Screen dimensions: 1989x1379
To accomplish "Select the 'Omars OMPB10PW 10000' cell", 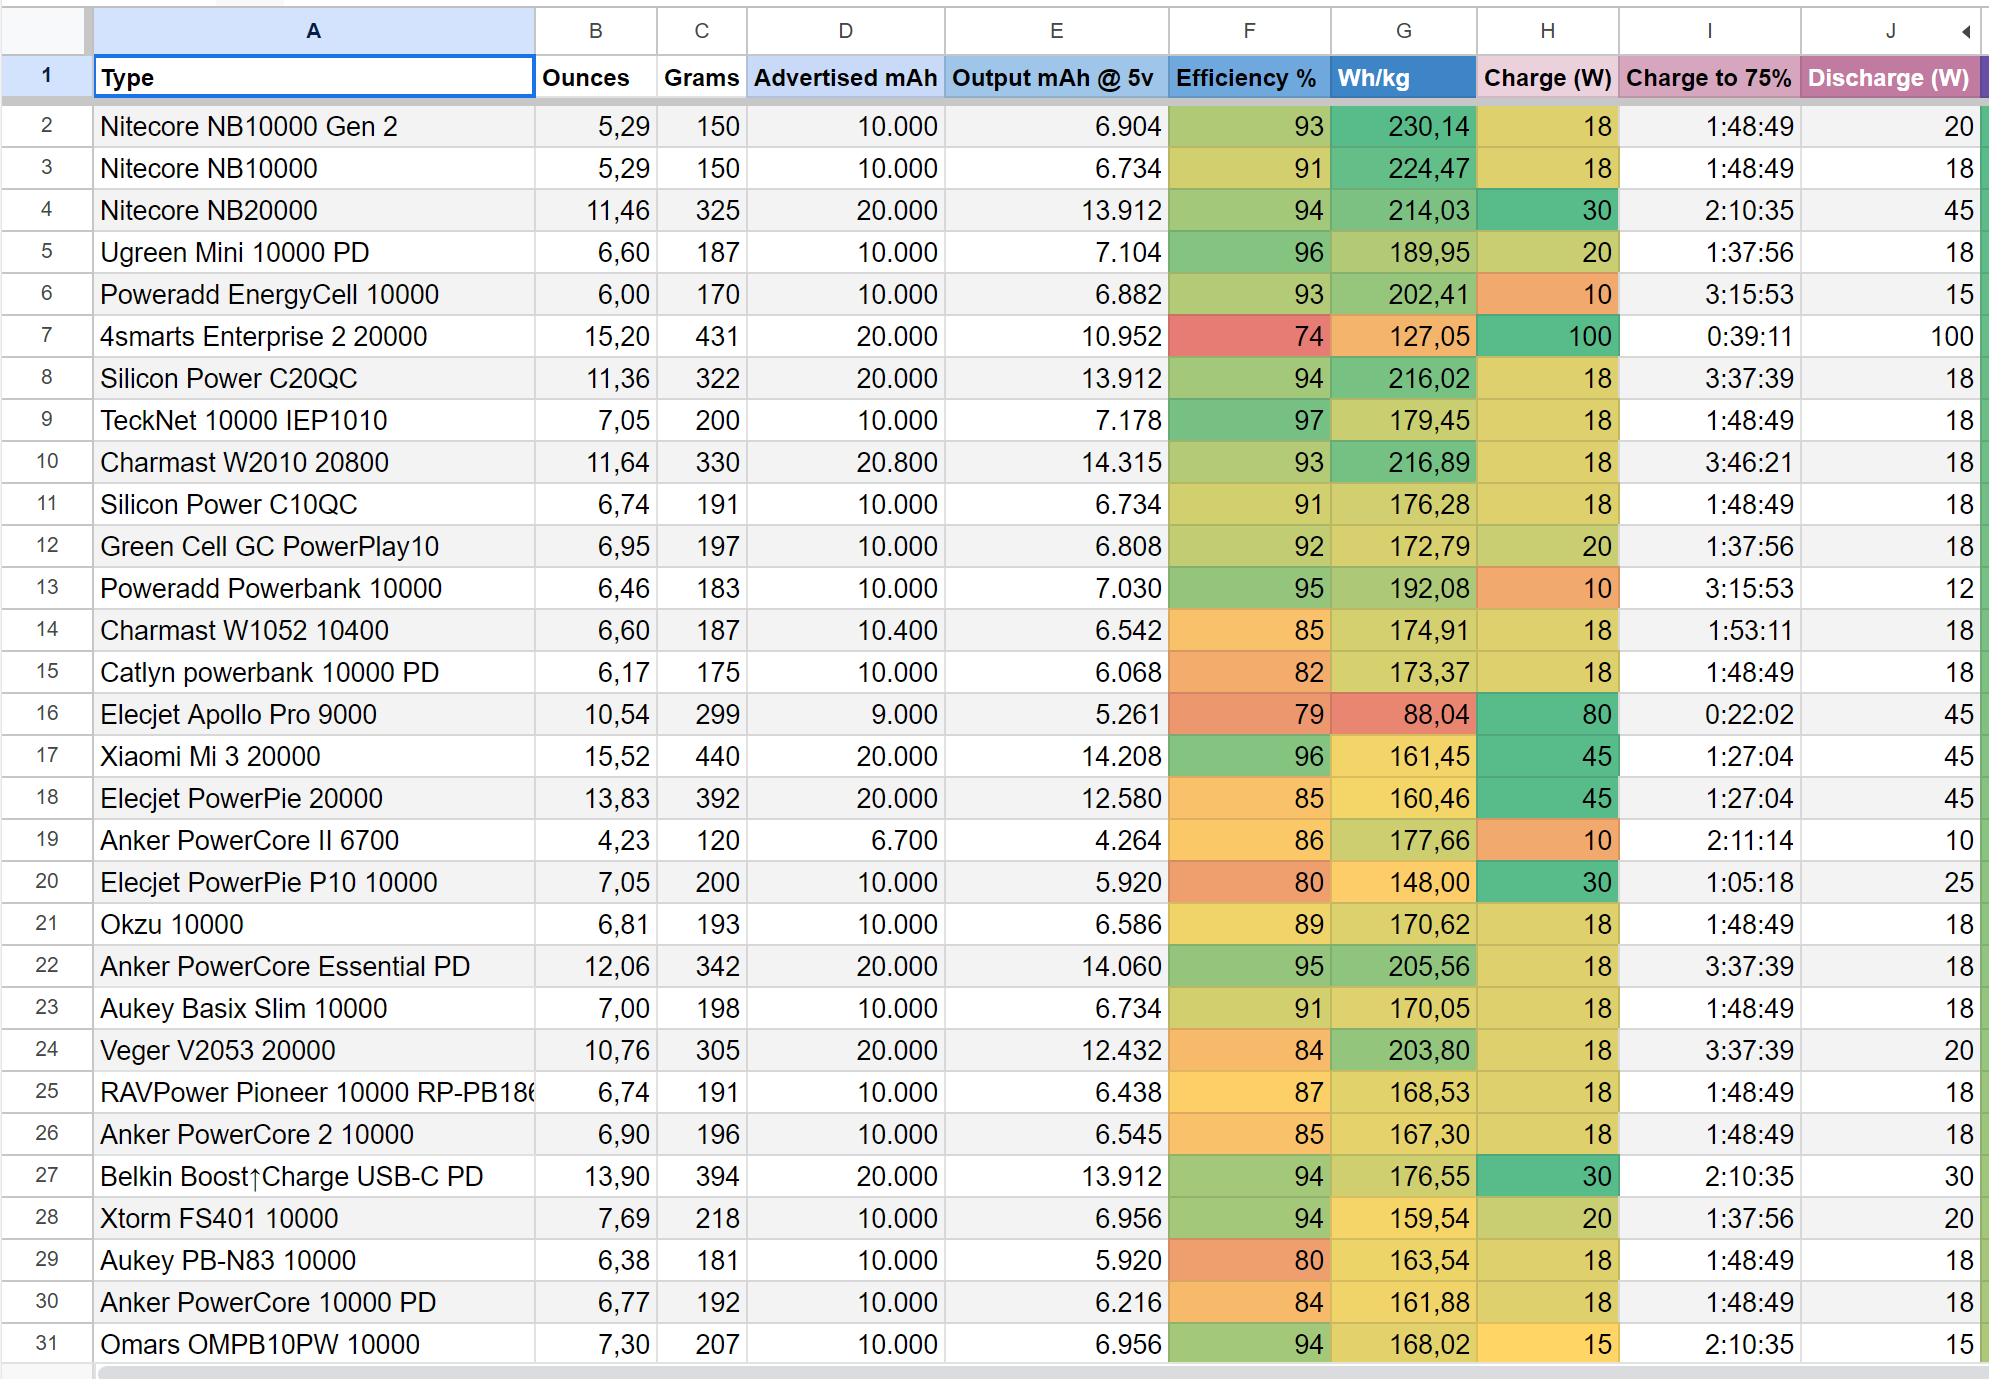I will pos(314,1344).
